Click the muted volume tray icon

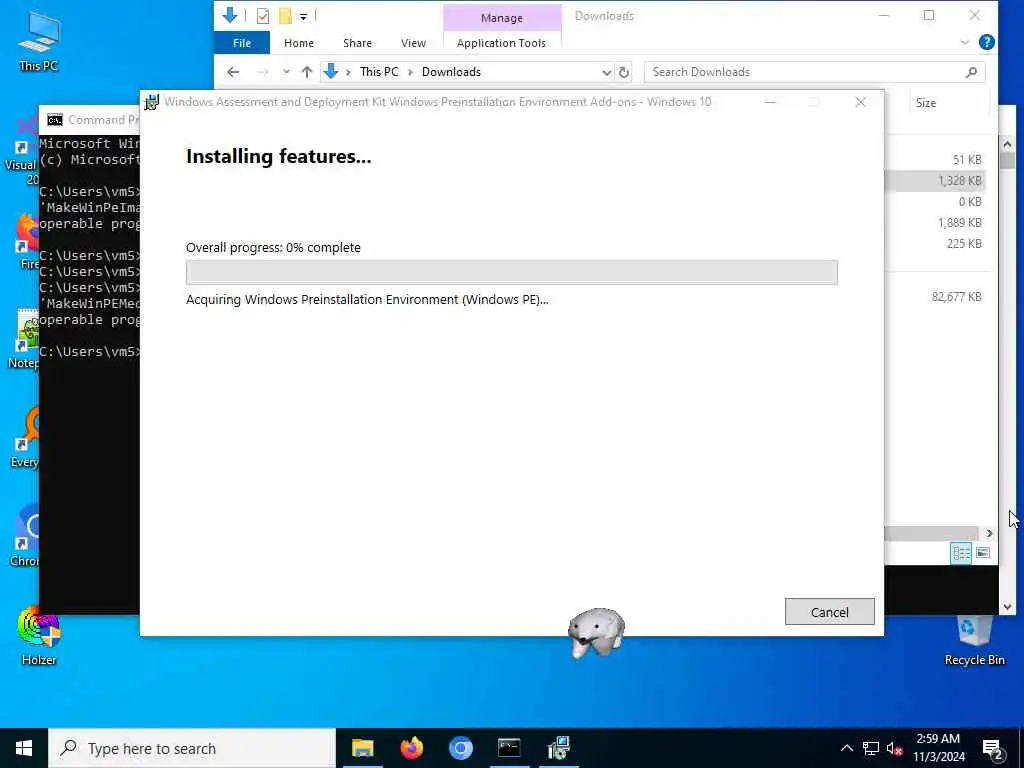[895, 748]
